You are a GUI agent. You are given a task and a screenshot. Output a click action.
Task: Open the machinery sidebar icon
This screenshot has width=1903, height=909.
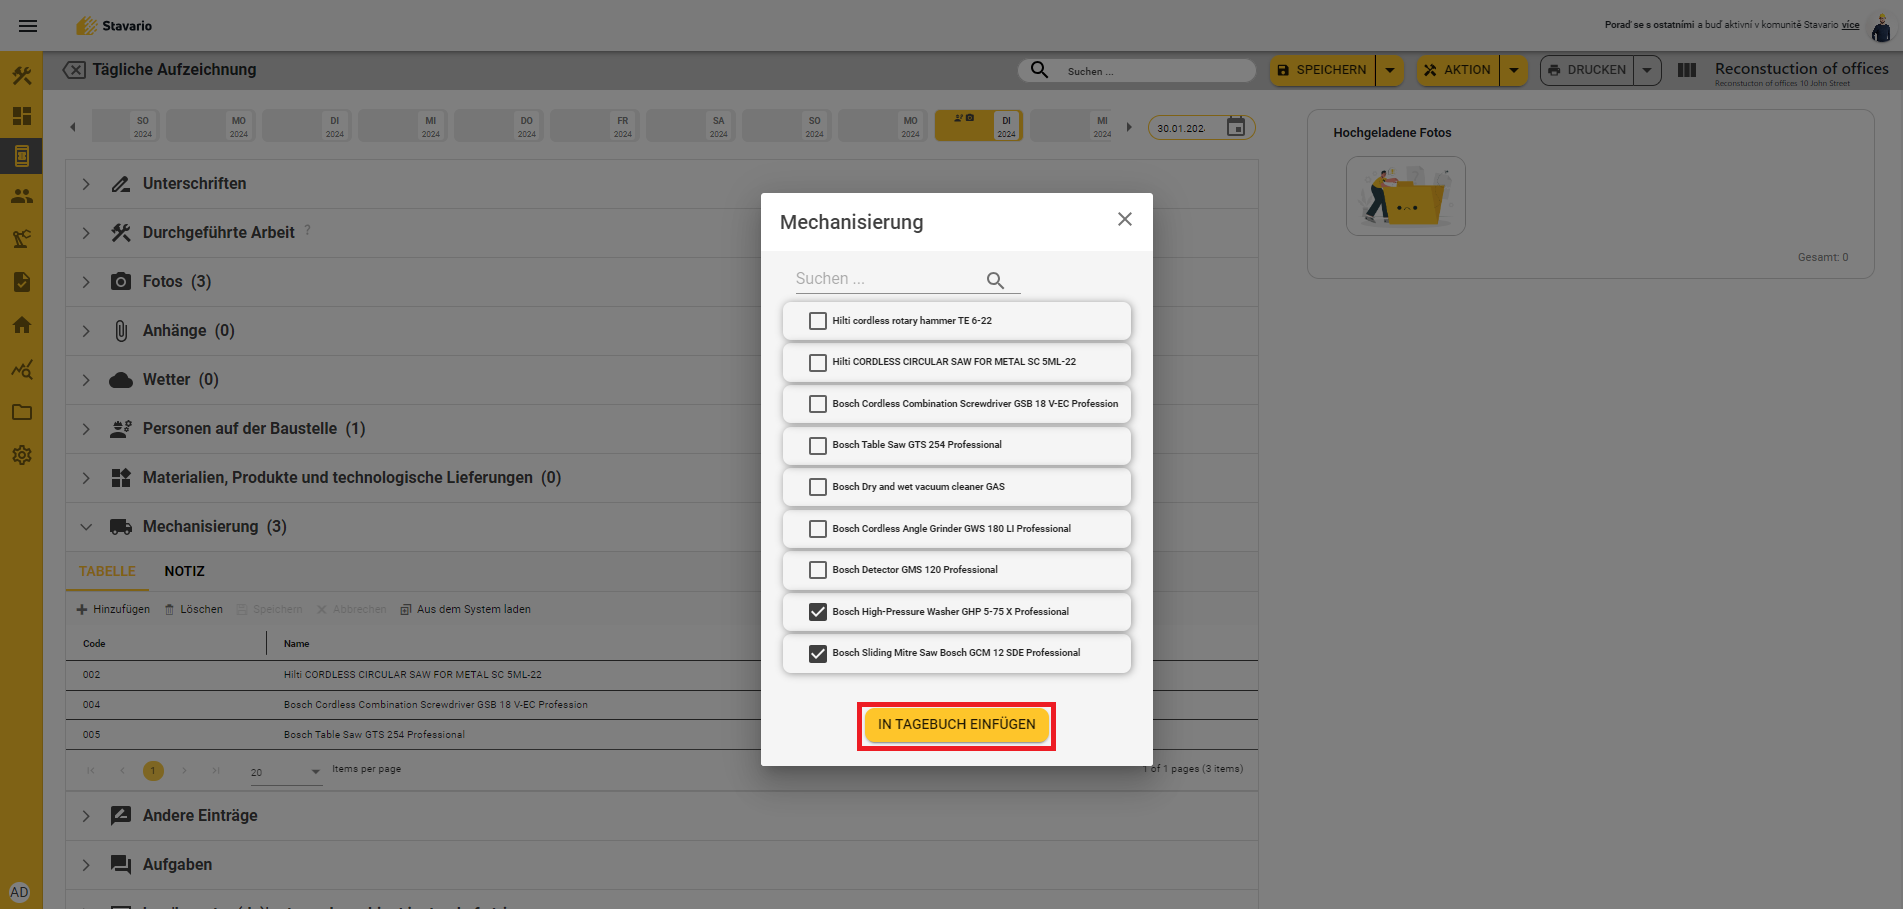point(21,238)
